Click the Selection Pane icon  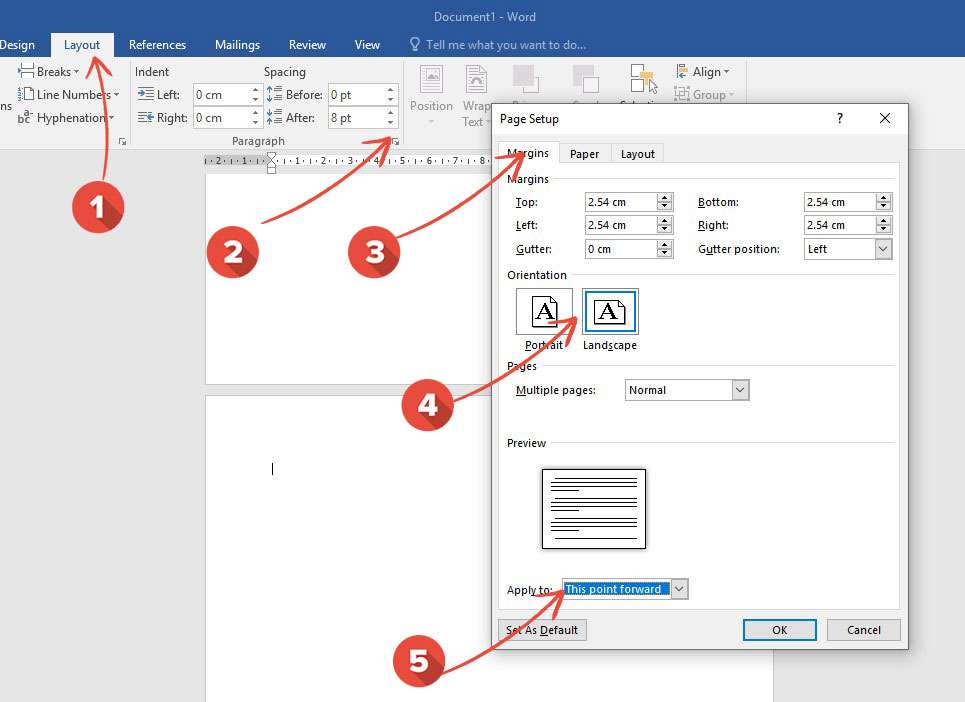[x=644, y=80]
